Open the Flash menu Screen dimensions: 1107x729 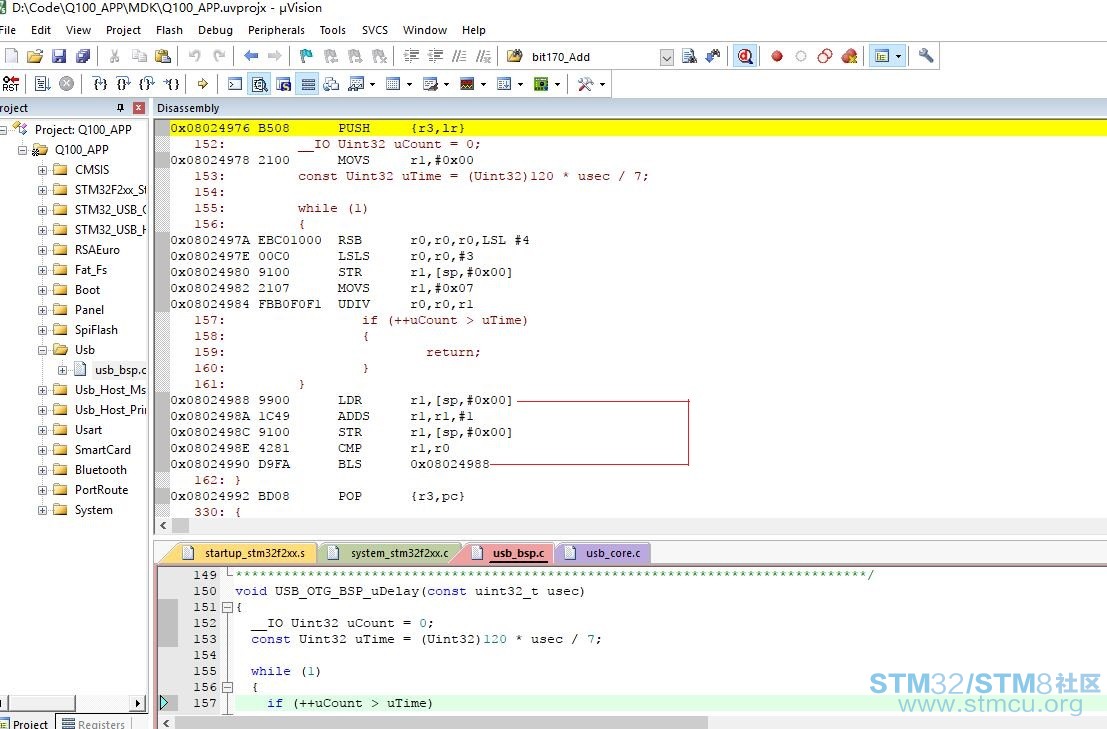pos(169,30)
